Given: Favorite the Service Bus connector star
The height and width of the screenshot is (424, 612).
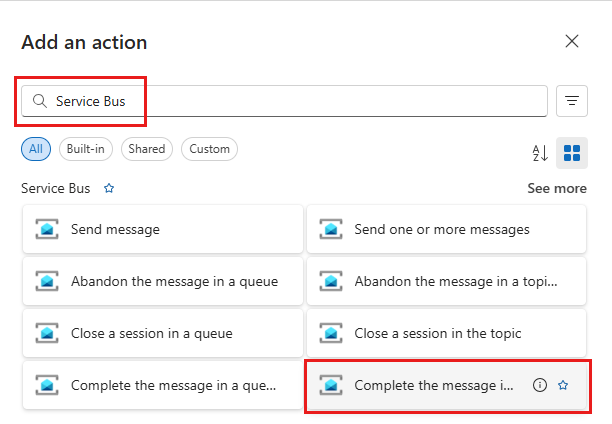Looking at the screenshot, I should (x=109, y=188).
